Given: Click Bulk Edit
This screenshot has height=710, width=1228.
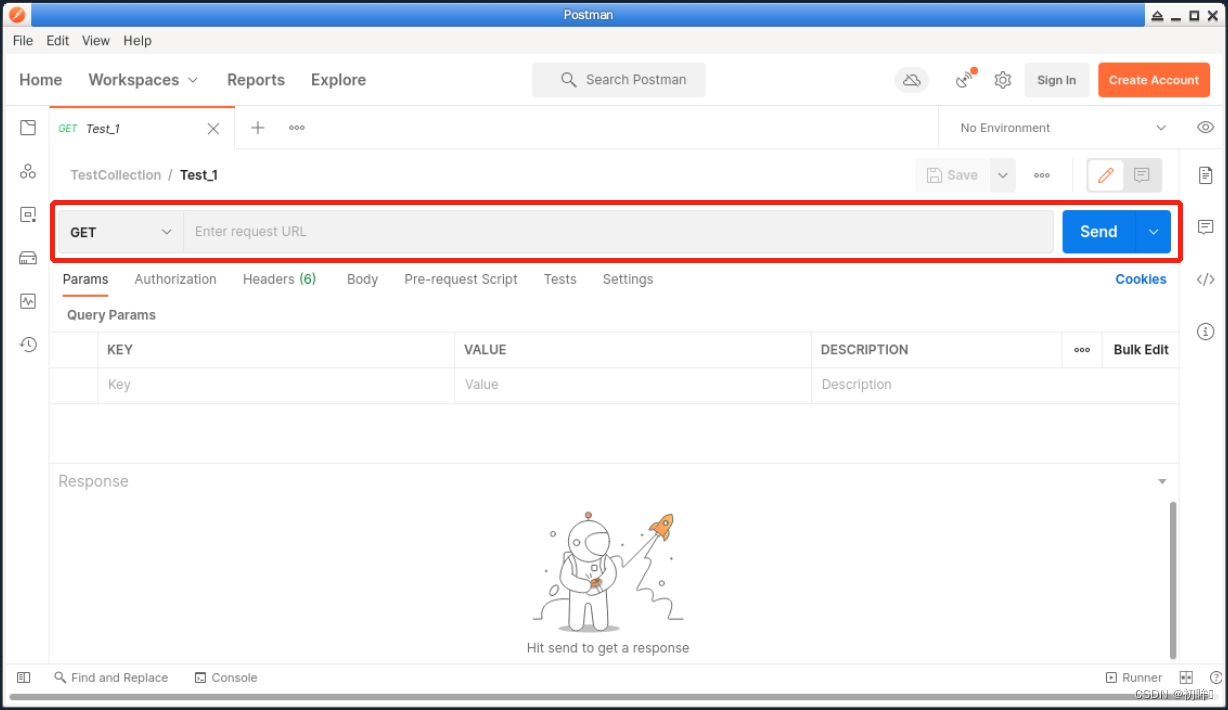Looking at the screenshot, I should coord(1141,350).
